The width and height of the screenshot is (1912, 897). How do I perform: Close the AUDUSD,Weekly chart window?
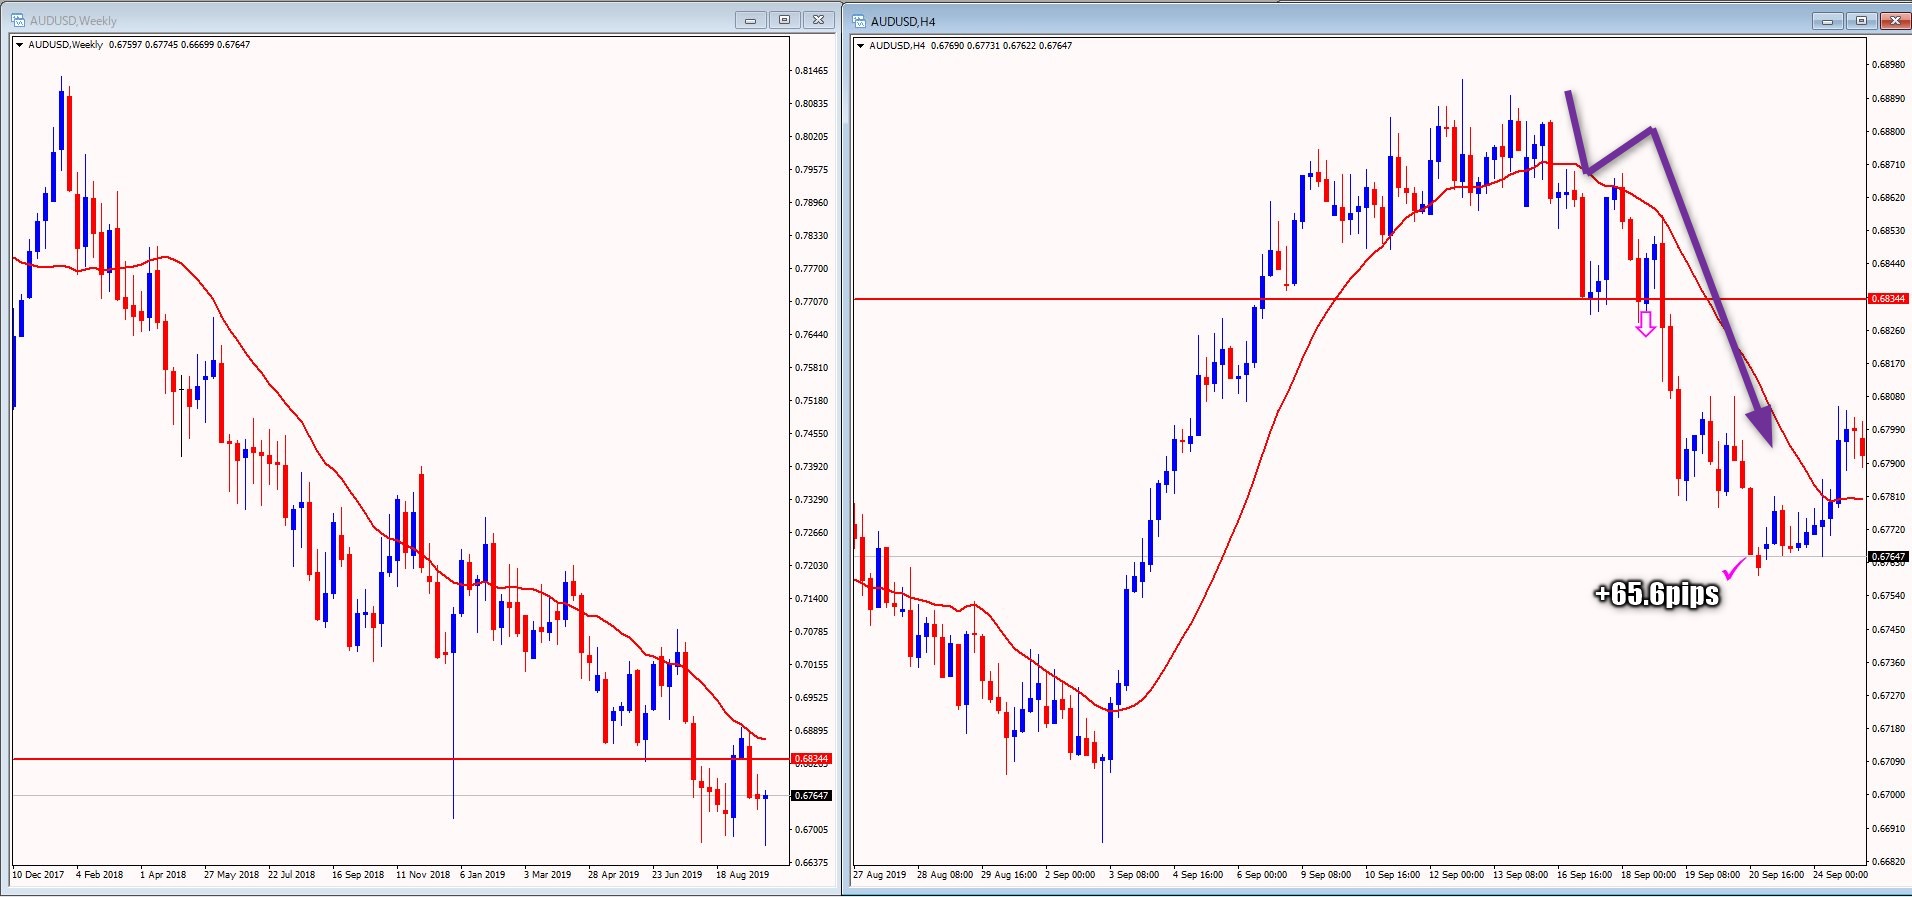point(818,20)
